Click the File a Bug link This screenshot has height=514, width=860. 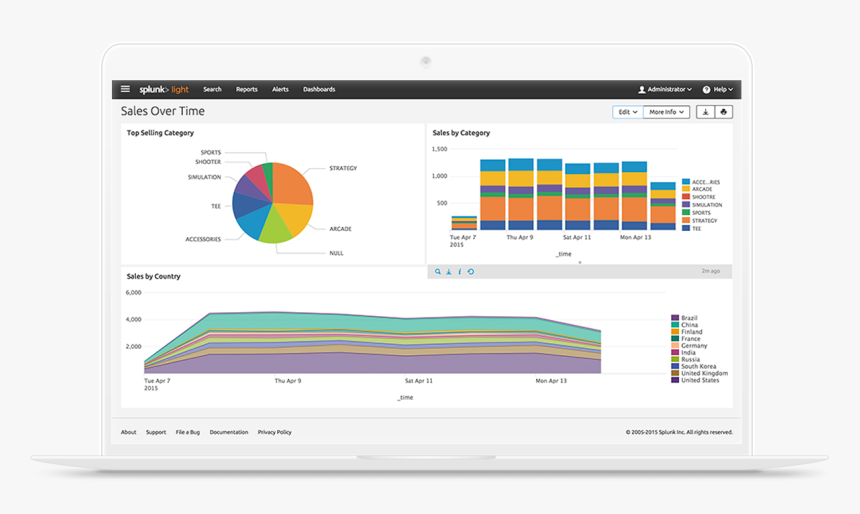188,432
